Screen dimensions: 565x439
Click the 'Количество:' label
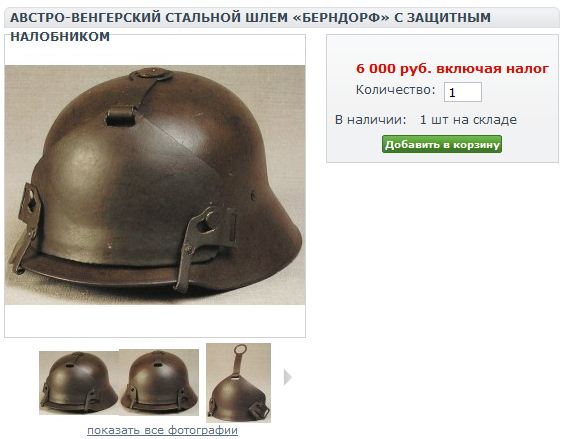coord(396,90)
